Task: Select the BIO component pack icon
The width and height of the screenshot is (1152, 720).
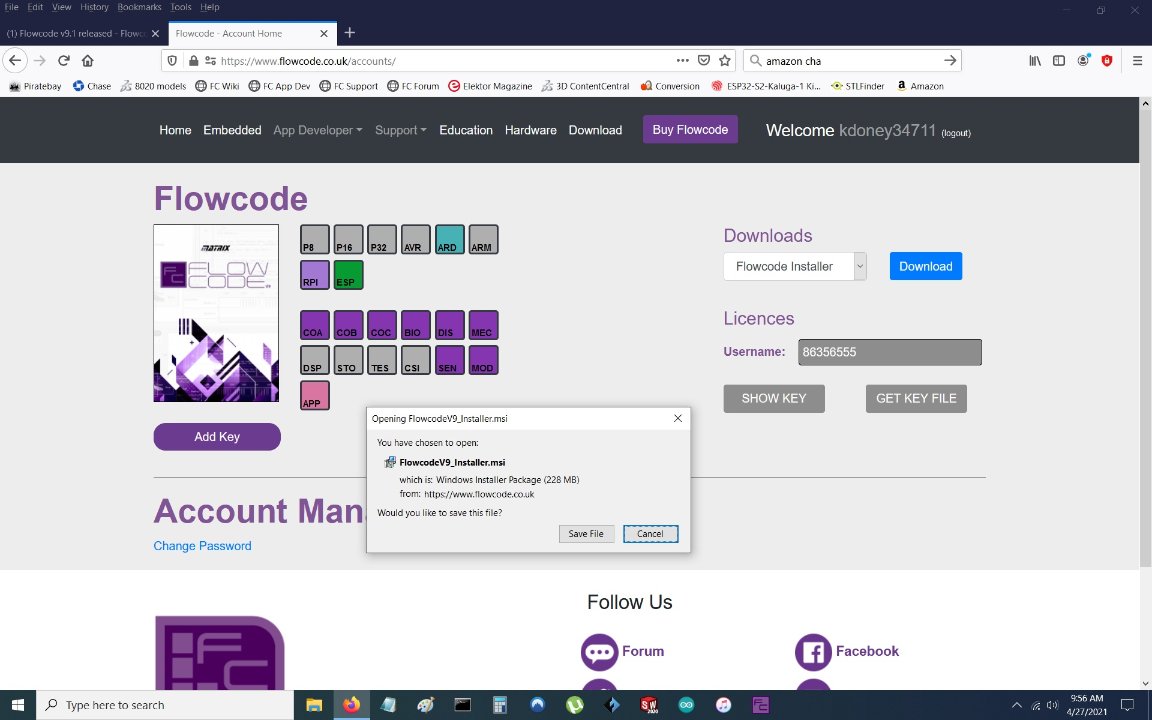Action: click(416, 325)
